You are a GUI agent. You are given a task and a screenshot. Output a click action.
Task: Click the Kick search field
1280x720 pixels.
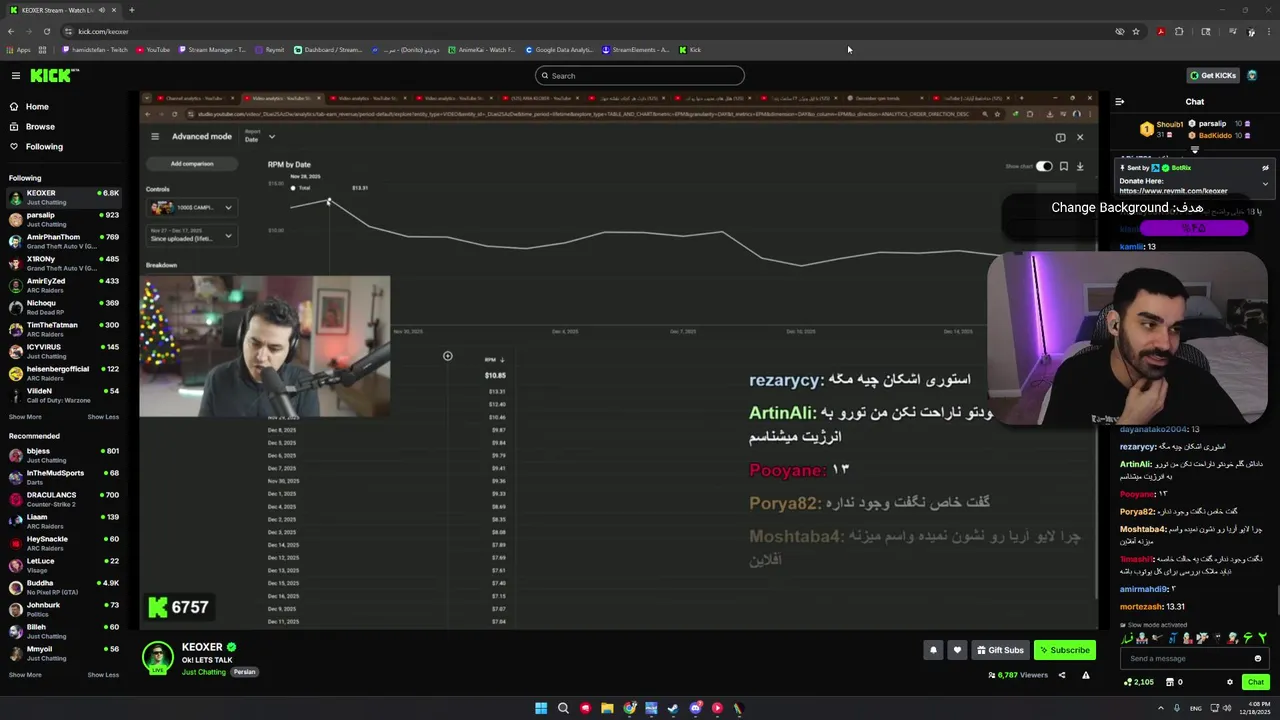point(640,76)
